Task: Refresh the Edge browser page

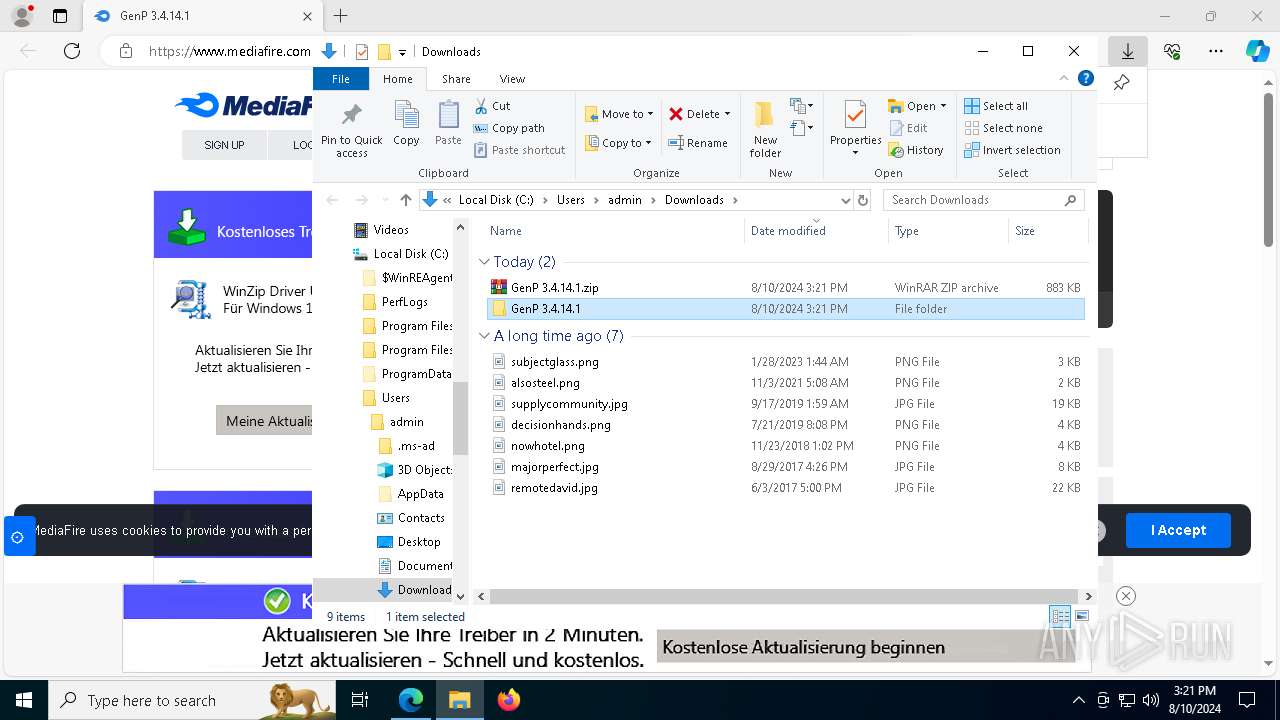Action: 71,51
